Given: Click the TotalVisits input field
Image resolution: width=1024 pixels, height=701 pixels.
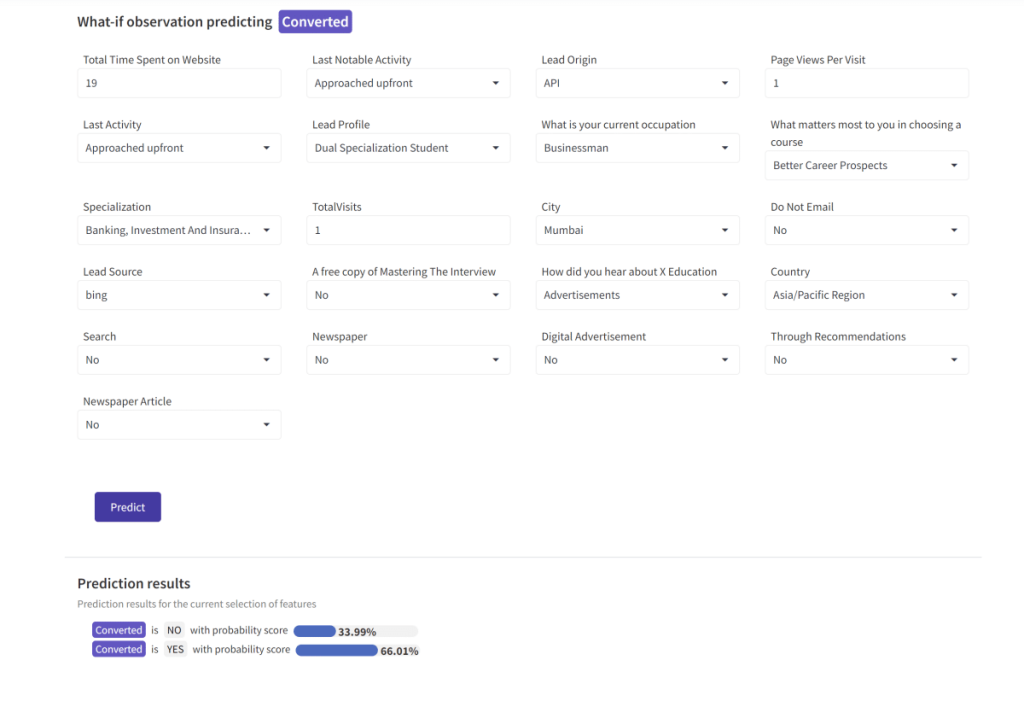Looking at the screenshot, I should click(x=408, y=230).
